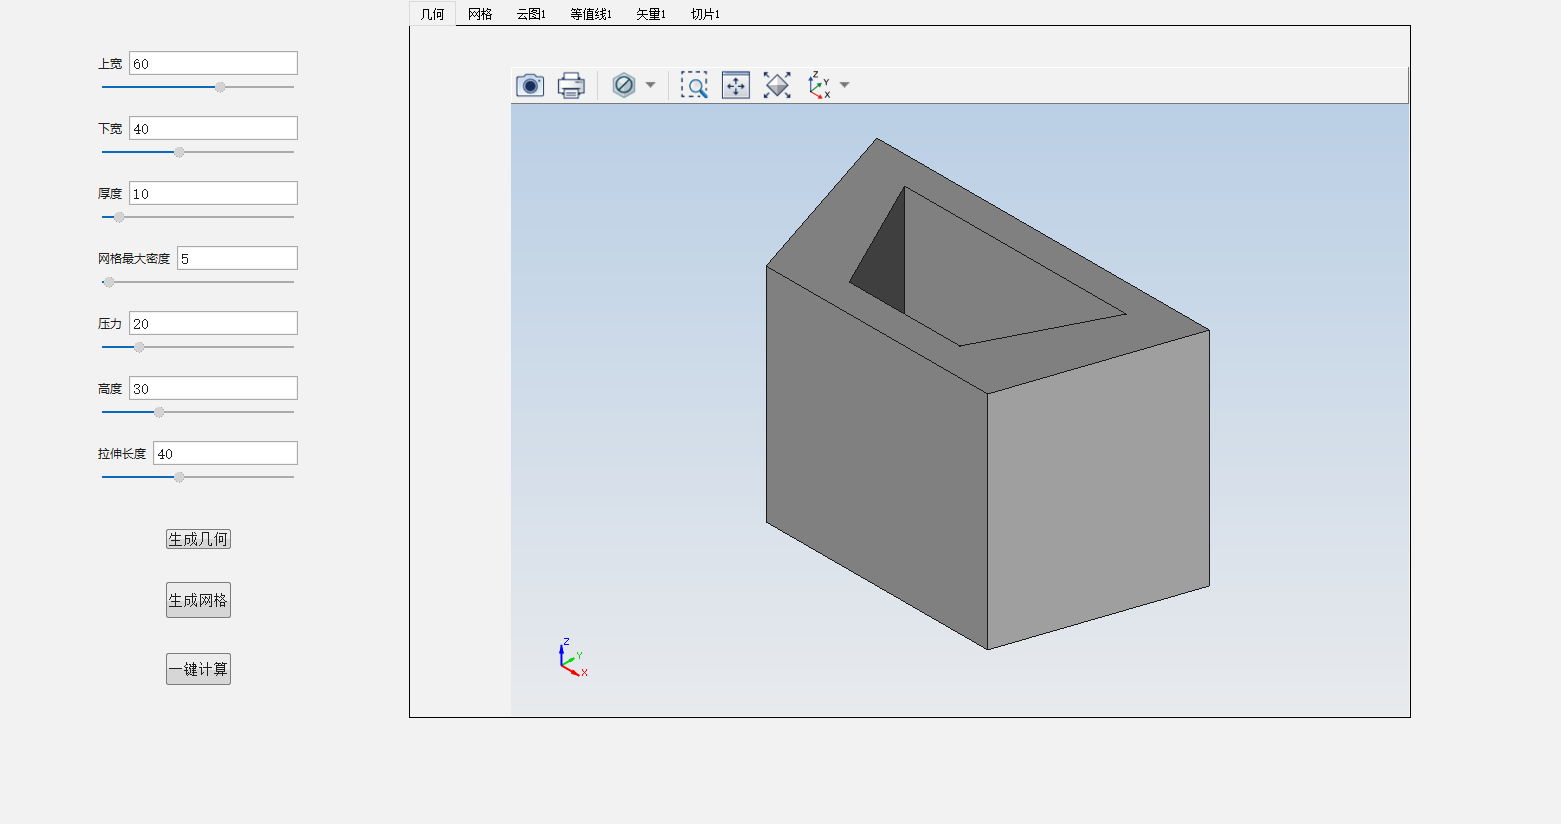Click the 拉伸长度 slider handle
Image resolution: width=1561 pixels, height=824 pixels.
pos(179,477)
